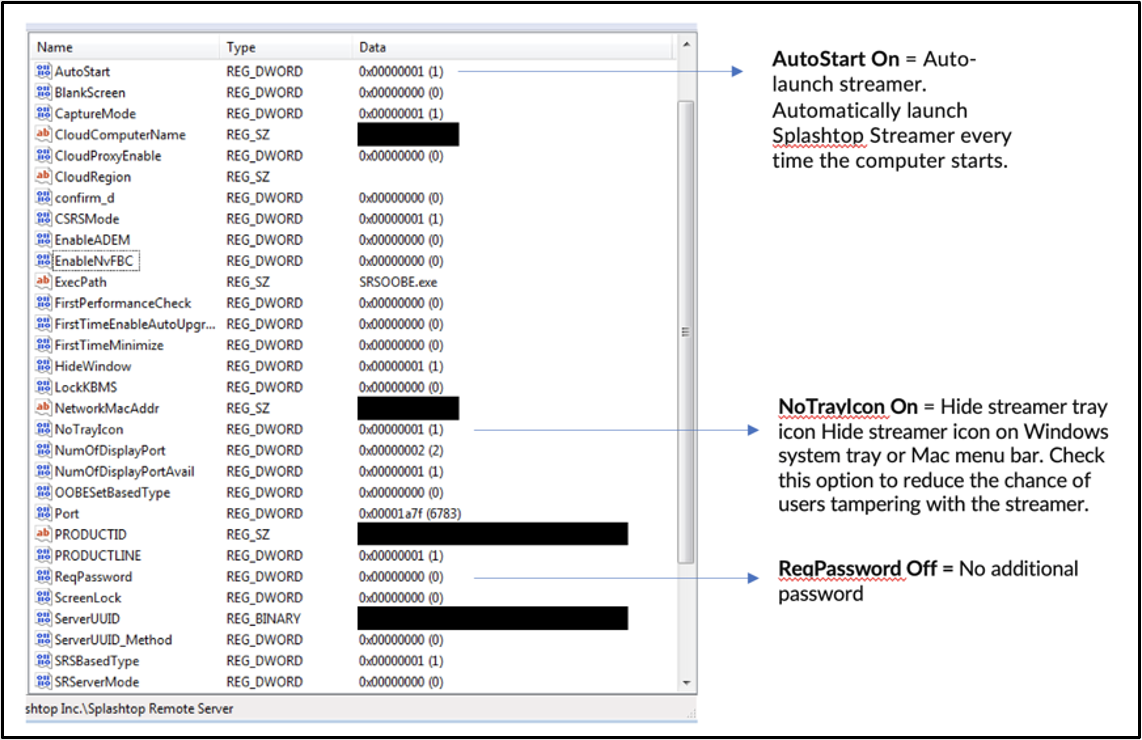This screenshot has width=1142, height=740.
Task: Click the 0x00001a7f (6783) data value
Action: (410, 513)
